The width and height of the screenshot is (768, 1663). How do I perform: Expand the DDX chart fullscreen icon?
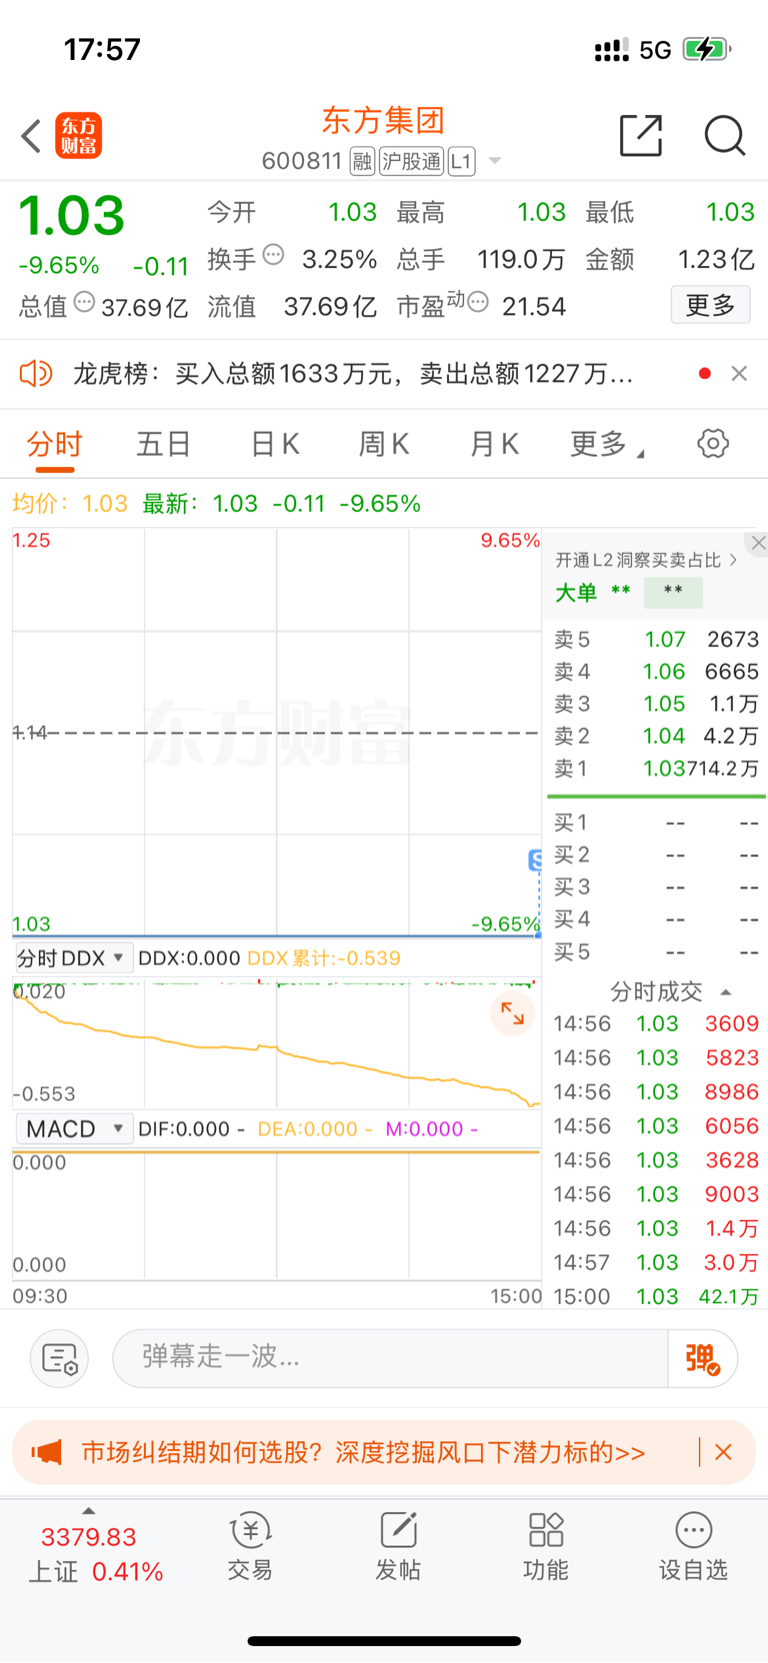click(513, 1013)
